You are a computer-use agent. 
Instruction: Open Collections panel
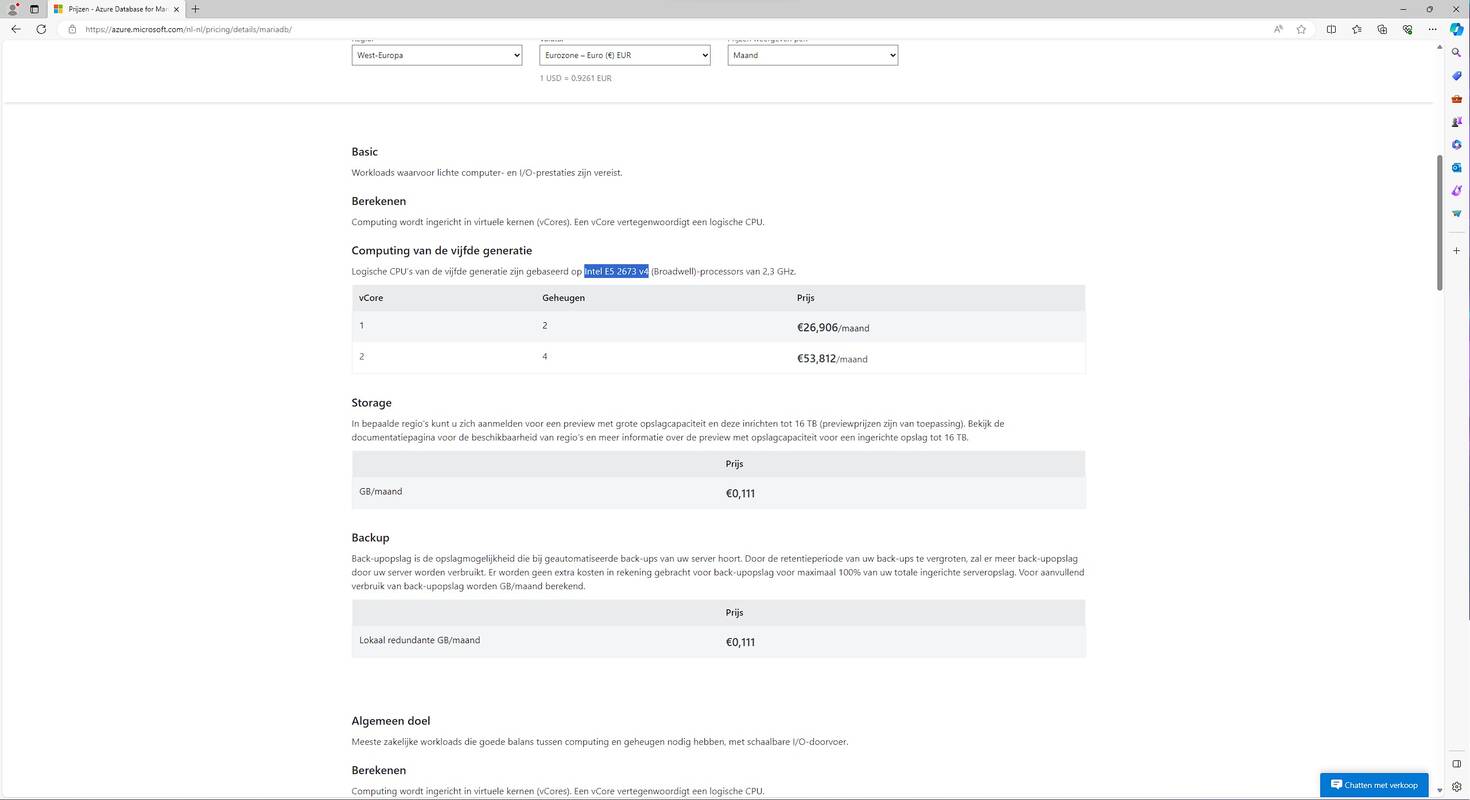click(1382, 29)
